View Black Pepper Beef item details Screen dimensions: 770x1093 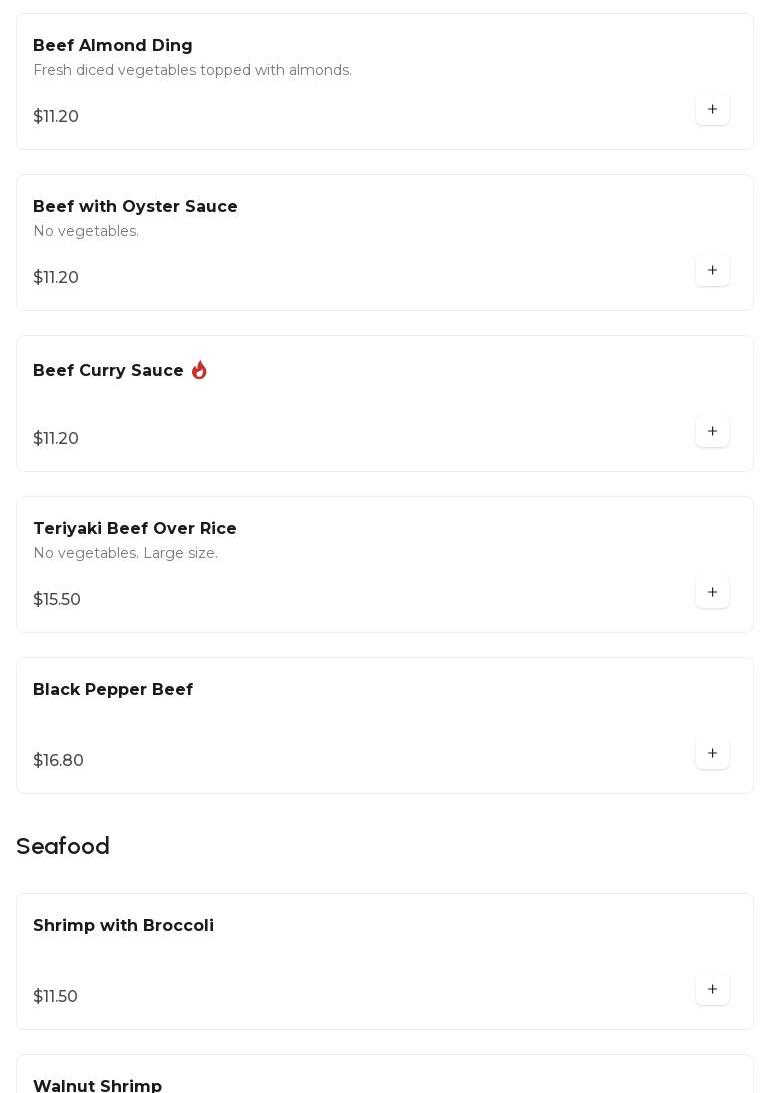coord(113,690)
